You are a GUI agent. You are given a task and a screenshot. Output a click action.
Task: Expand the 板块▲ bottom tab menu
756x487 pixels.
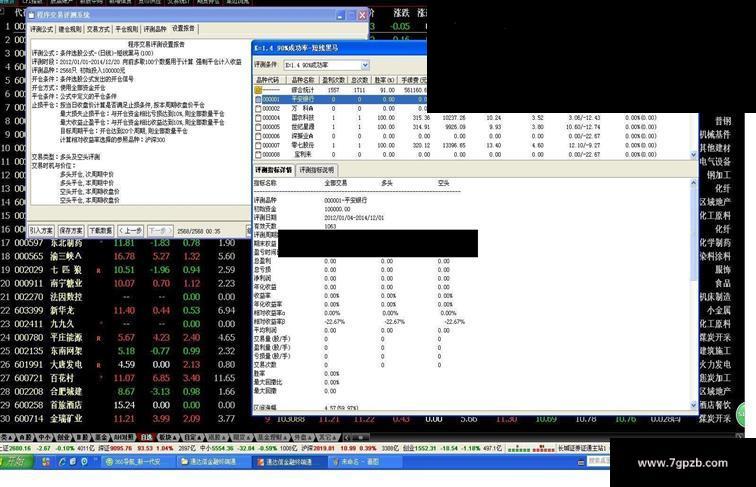[x=168, y=437]
